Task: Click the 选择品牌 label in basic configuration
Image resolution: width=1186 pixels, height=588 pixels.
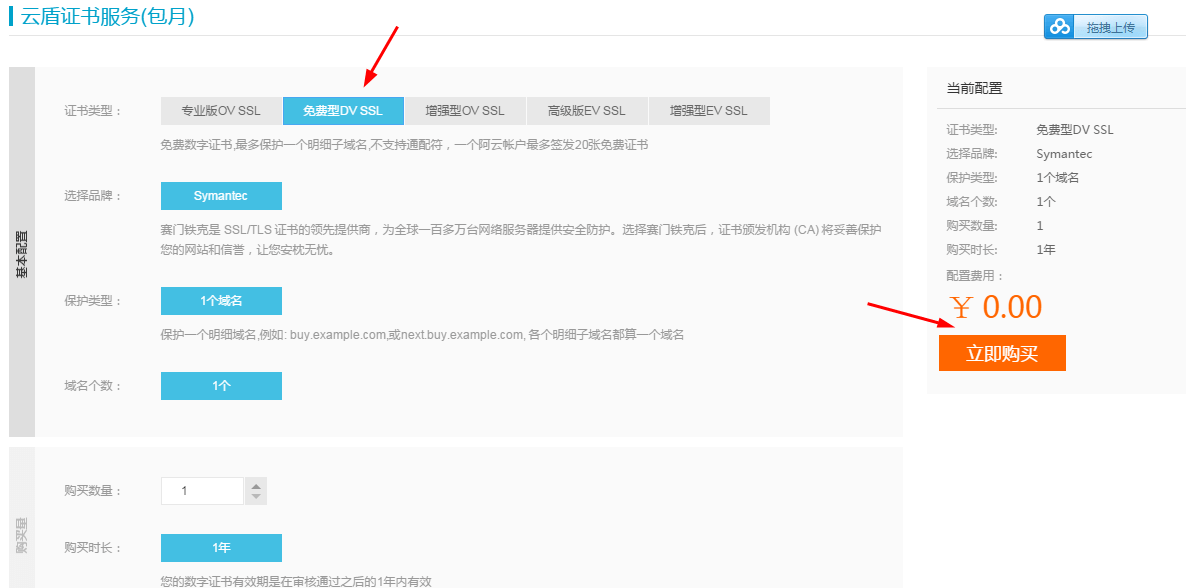Action: 92,196
